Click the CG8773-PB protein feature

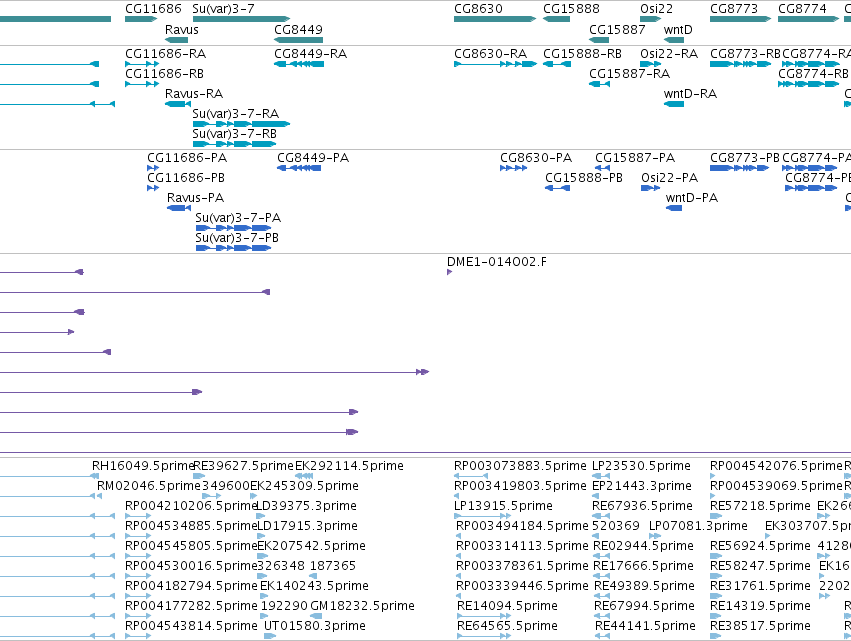point(740,168)
